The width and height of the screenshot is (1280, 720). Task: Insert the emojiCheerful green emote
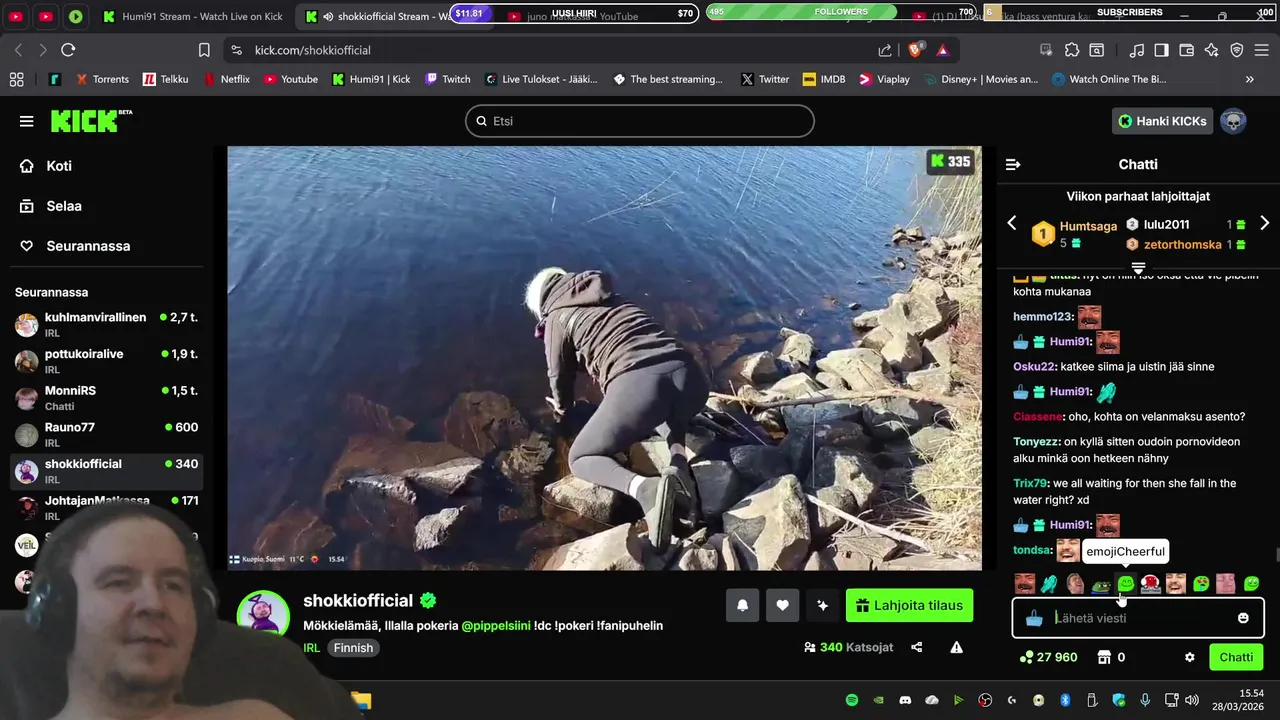coord(1126,584)
